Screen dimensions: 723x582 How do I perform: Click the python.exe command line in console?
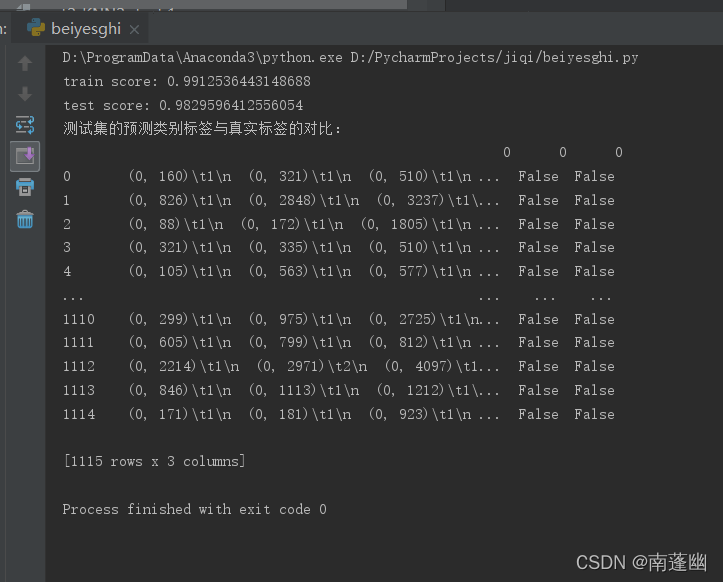coord(350,57)
